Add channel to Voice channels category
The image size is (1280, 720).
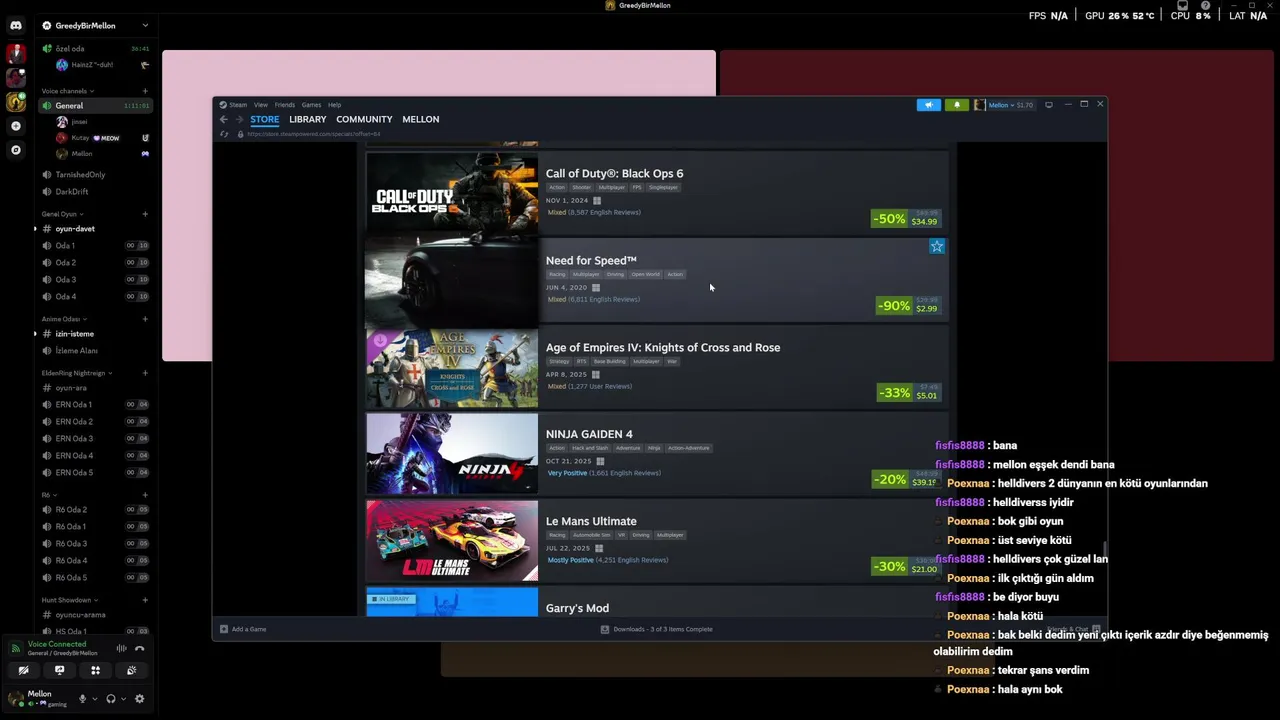[145, 91]
